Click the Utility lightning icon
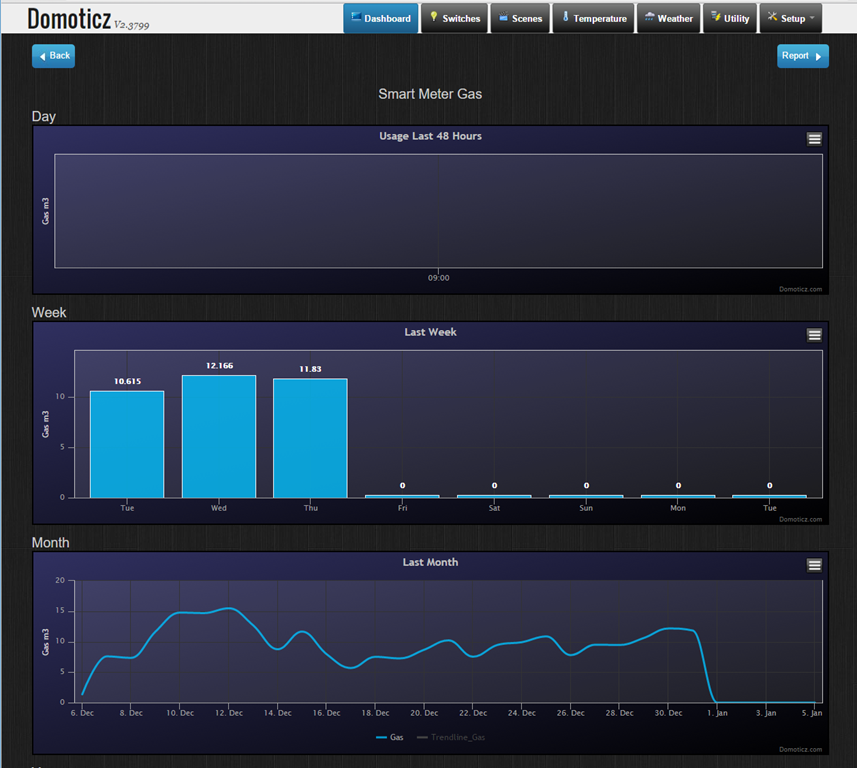This screenshot has width=857, height=768. (x=716, y=17)
